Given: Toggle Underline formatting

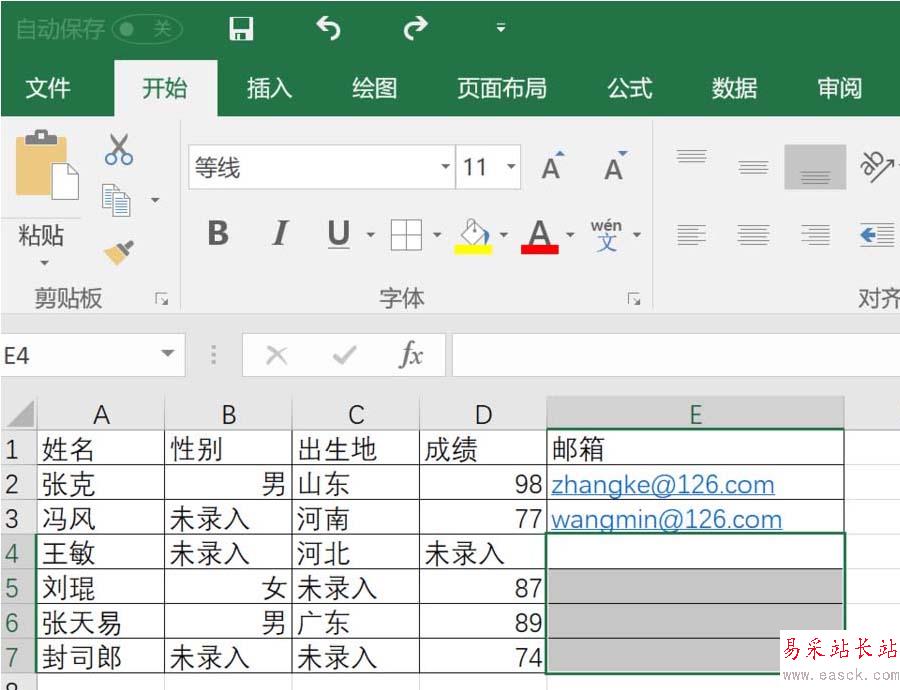Looking at the screenshot, I should coord(339,234).
